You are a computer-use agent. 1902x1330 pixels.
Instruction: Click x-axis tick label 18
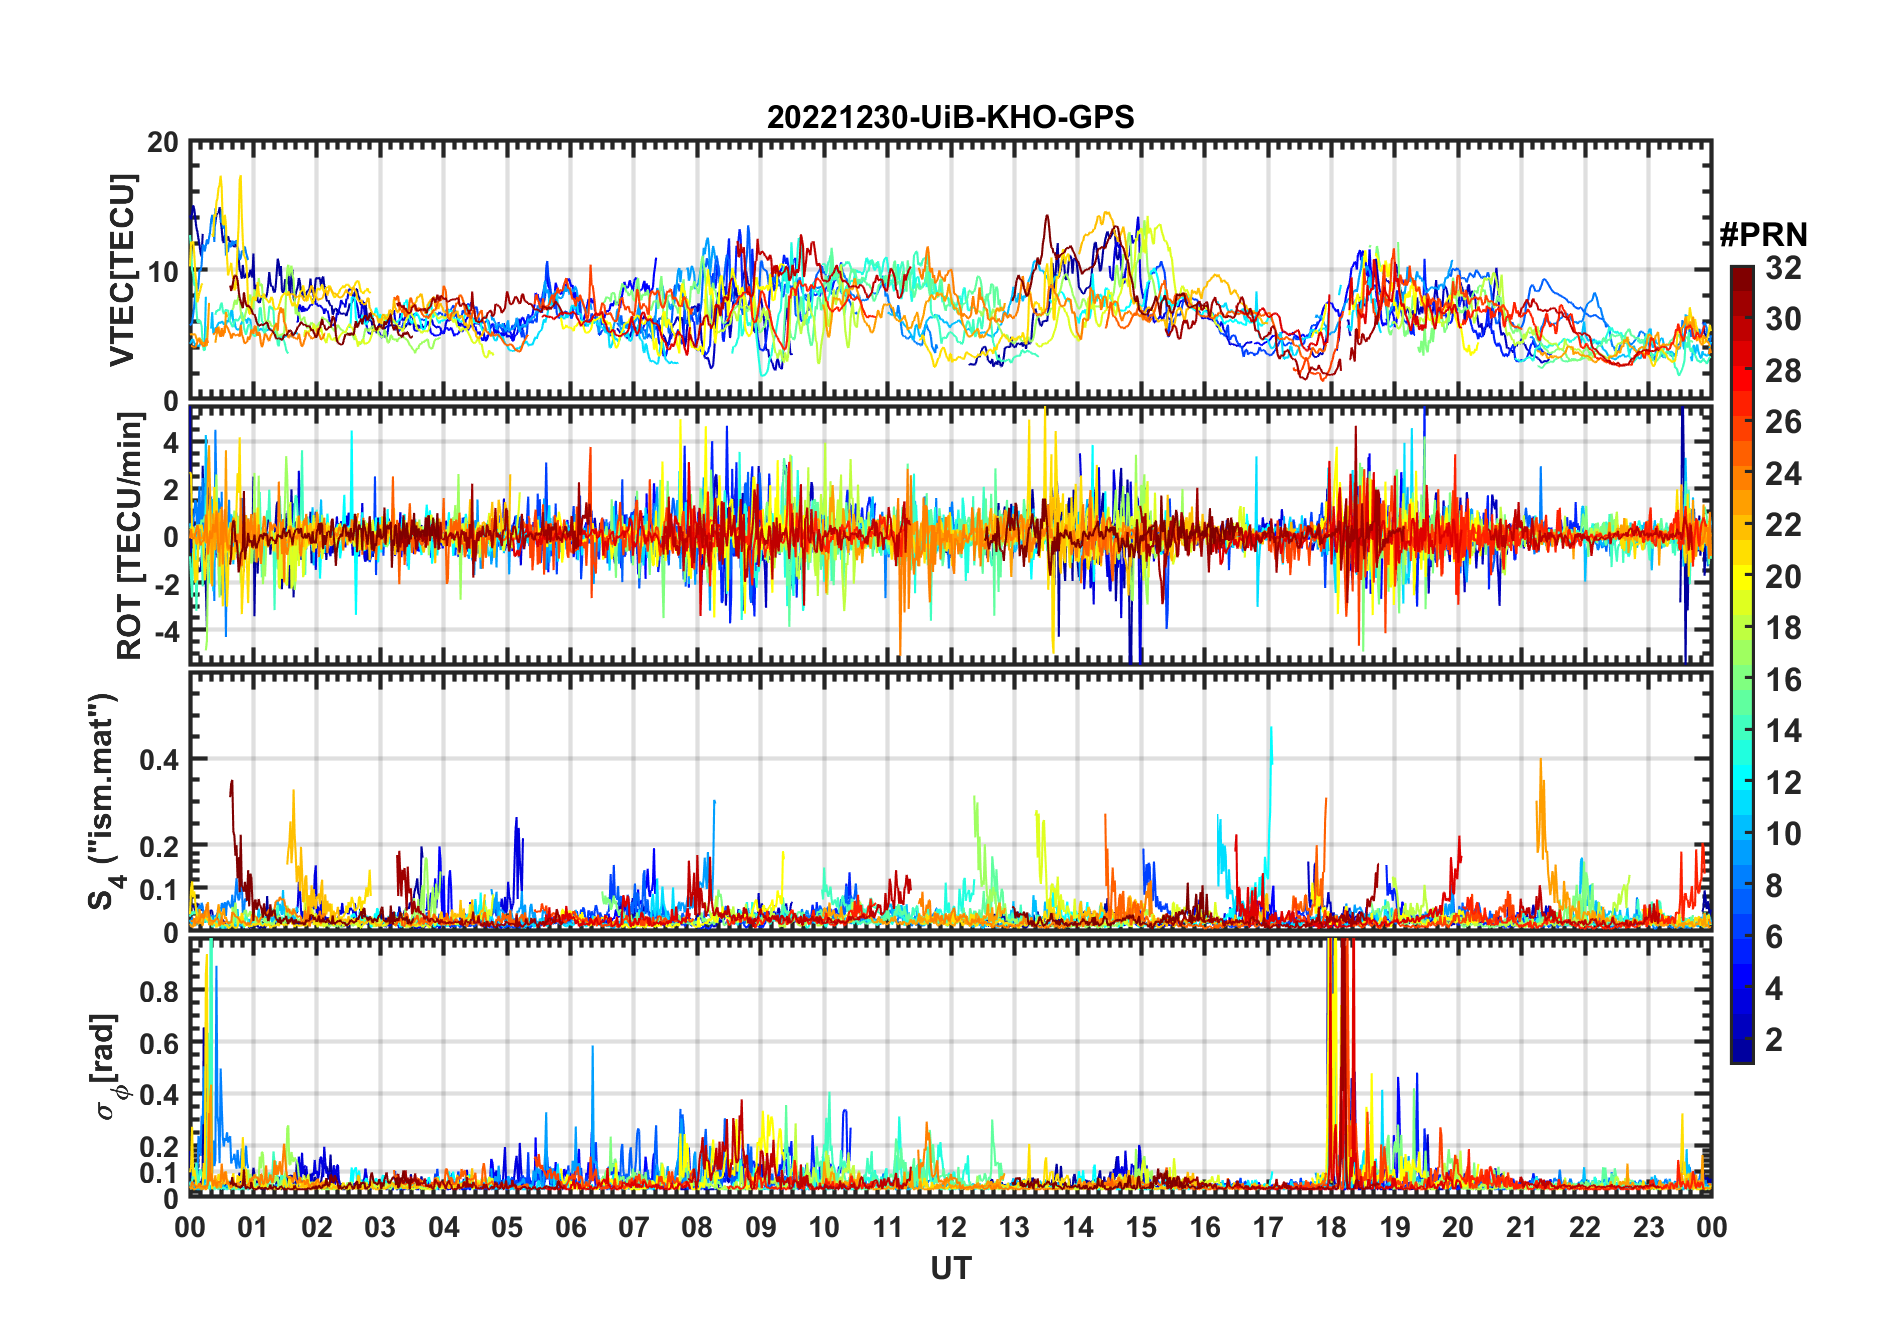(x=1331, y=1227)
